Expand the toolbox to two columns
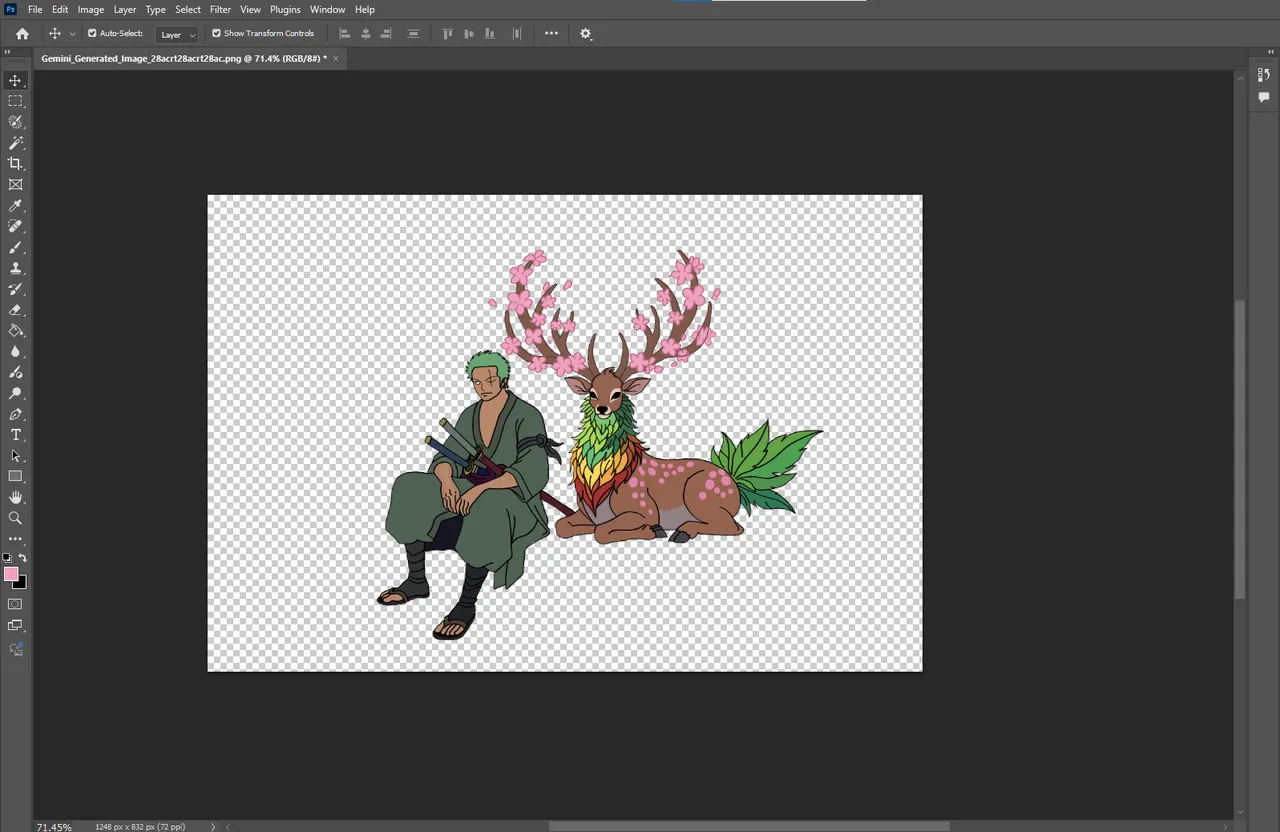The height and width of the screenshot is (832, 1280). click(7, 51)
